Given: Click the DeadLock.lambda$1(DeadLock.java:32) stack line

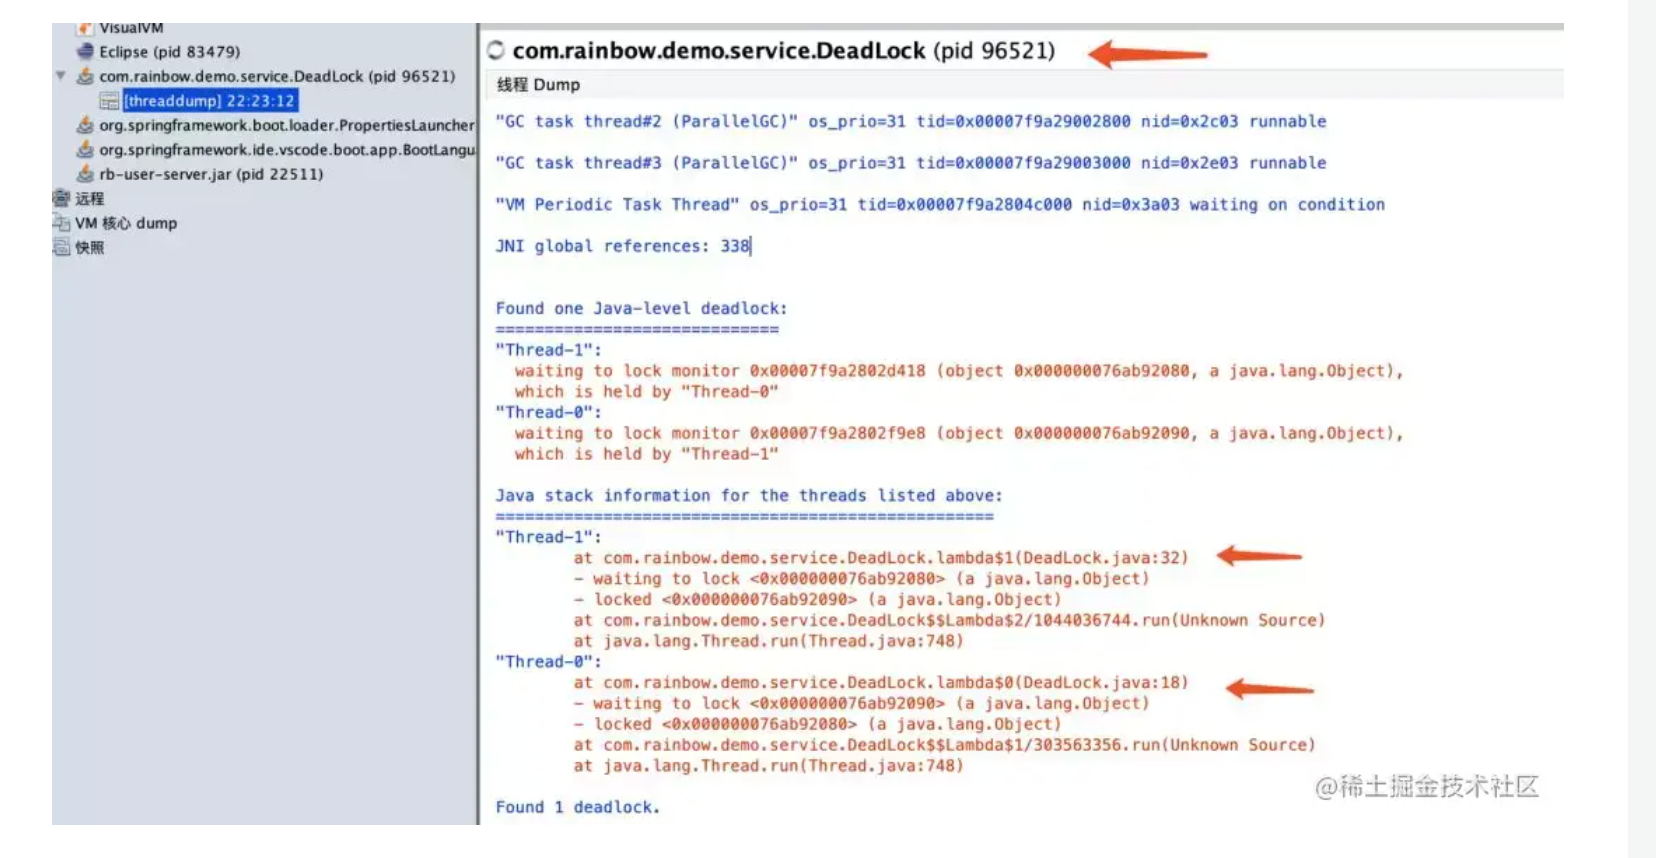Looking at the screenshot, I should (880, 558).
